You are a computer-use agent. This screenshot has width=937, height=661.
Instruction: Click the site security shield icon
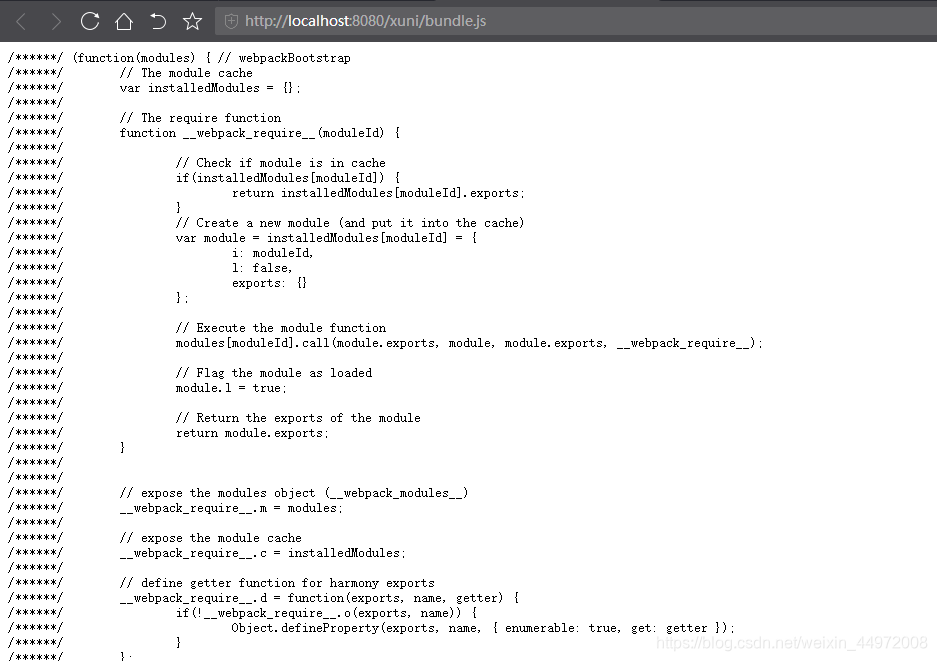231,22
